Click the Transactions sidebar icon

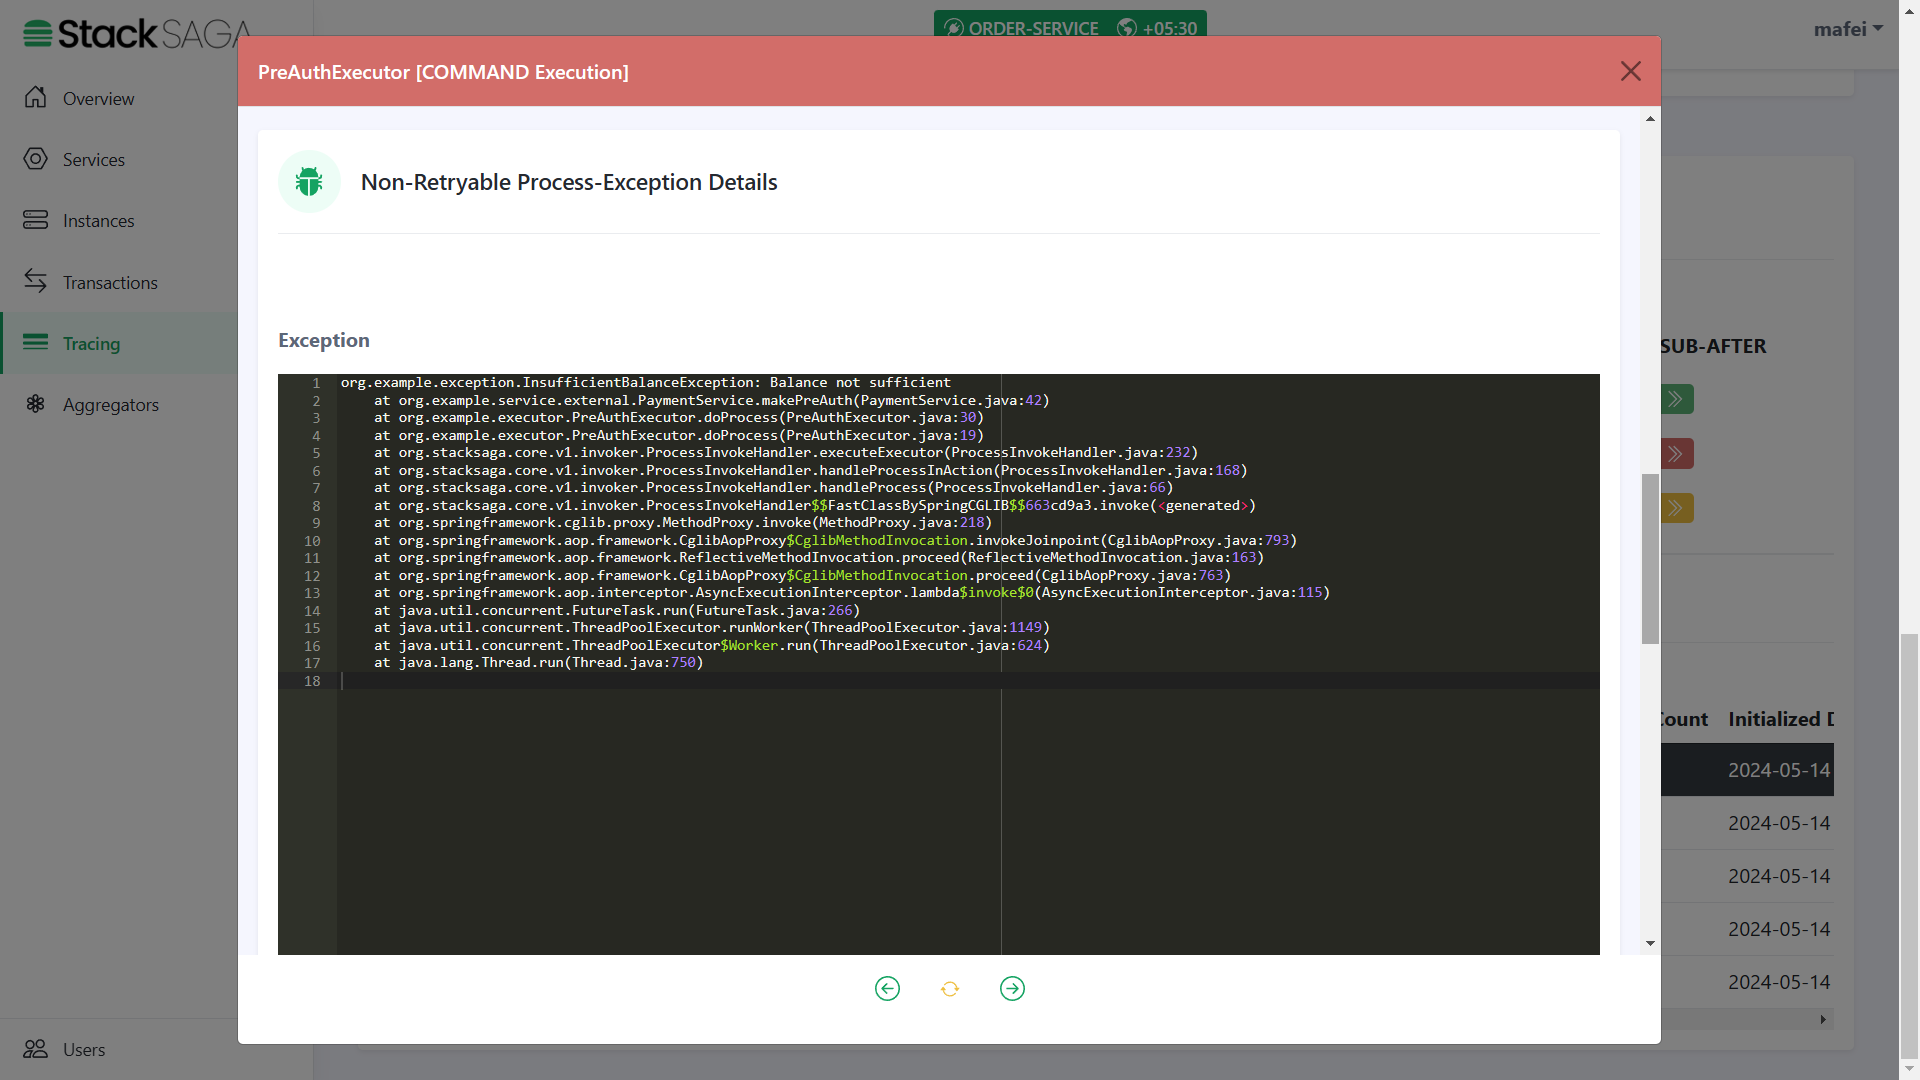pos(34,280)
